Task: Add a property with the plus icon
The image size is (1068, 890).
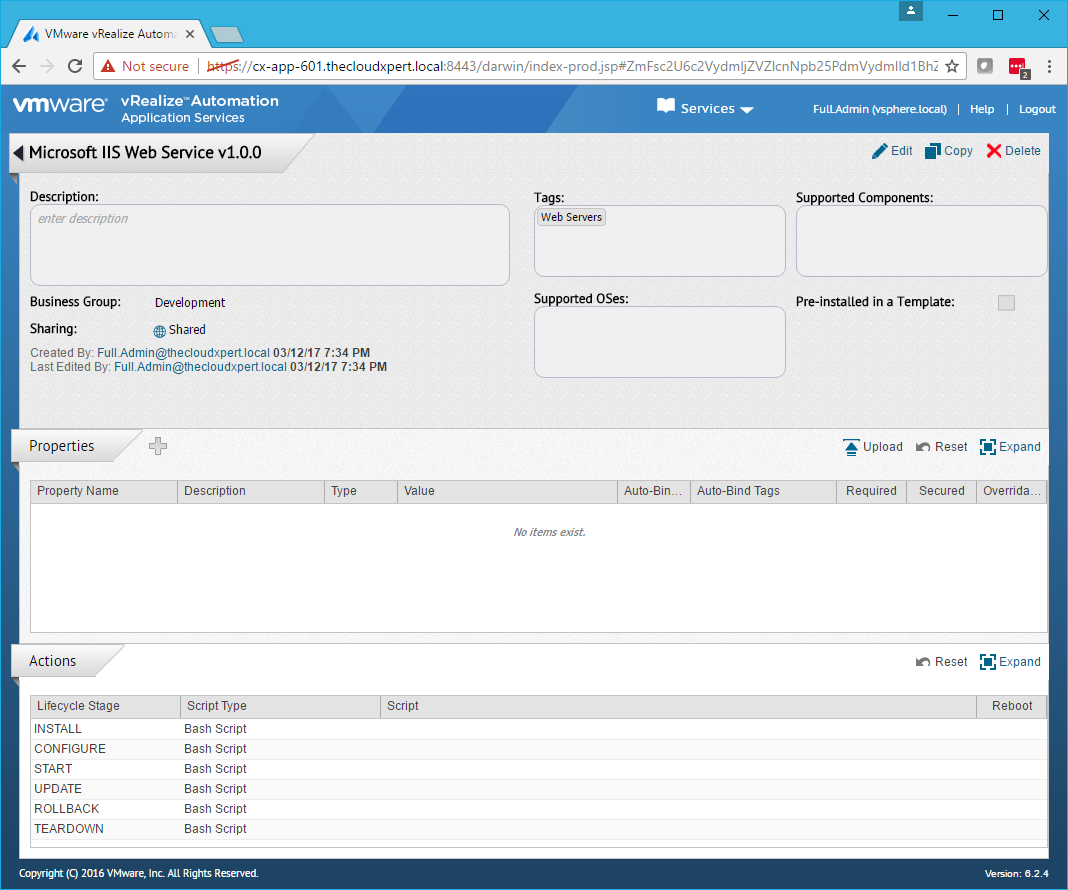Action: (x=158, y=447)
